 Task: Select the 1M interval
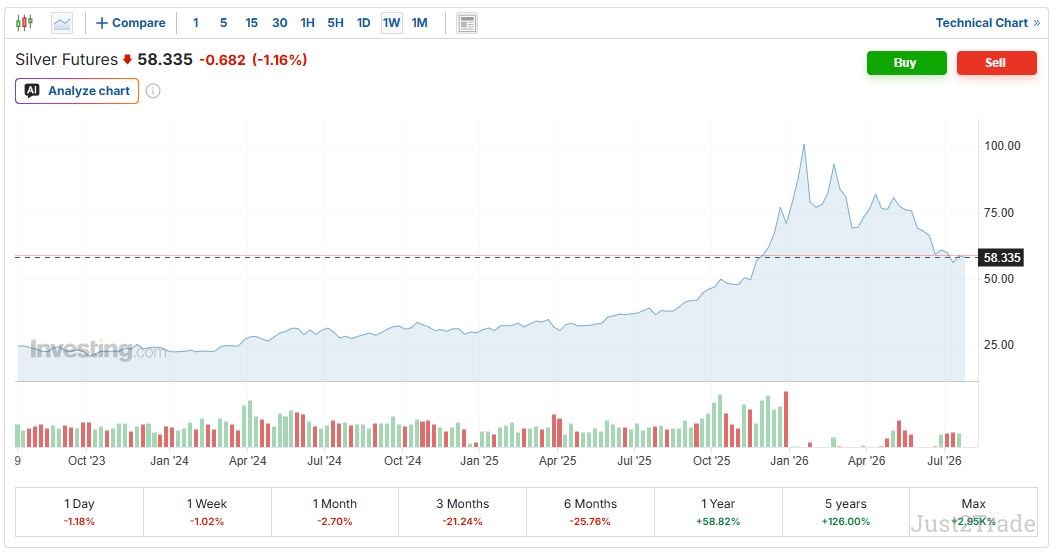click(419, 23)
